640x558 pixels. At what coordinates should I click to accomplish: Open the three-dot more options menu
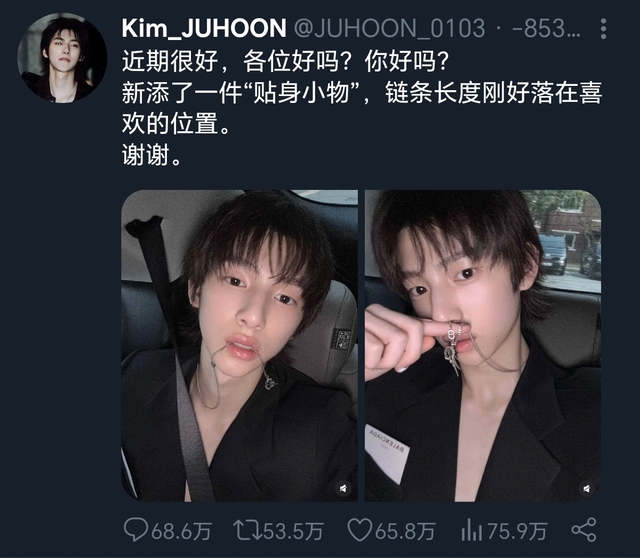[x=603, y=29]
